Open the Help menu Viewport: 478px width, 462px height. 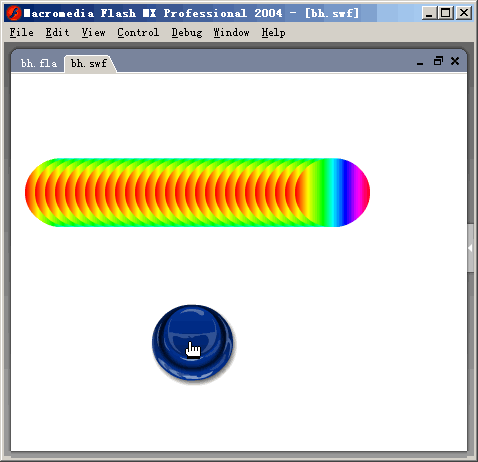pos(273,33)
